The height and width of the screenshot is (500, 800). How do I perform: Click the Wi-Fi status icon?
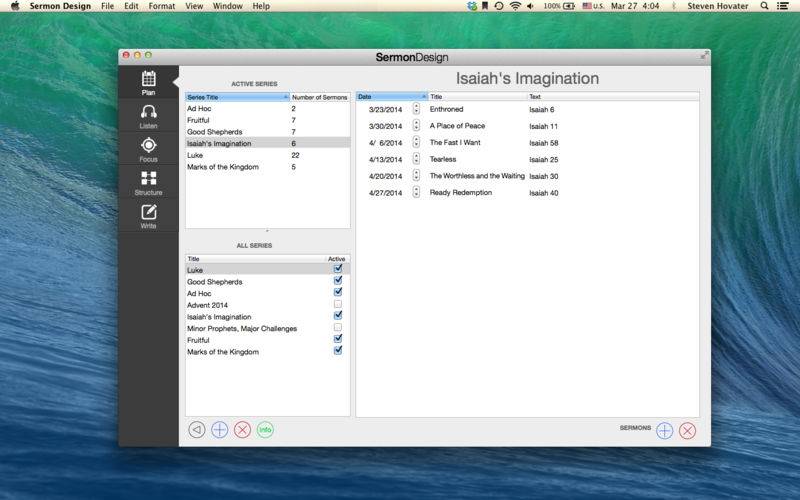pyautogui.click(x=515, y=6)
